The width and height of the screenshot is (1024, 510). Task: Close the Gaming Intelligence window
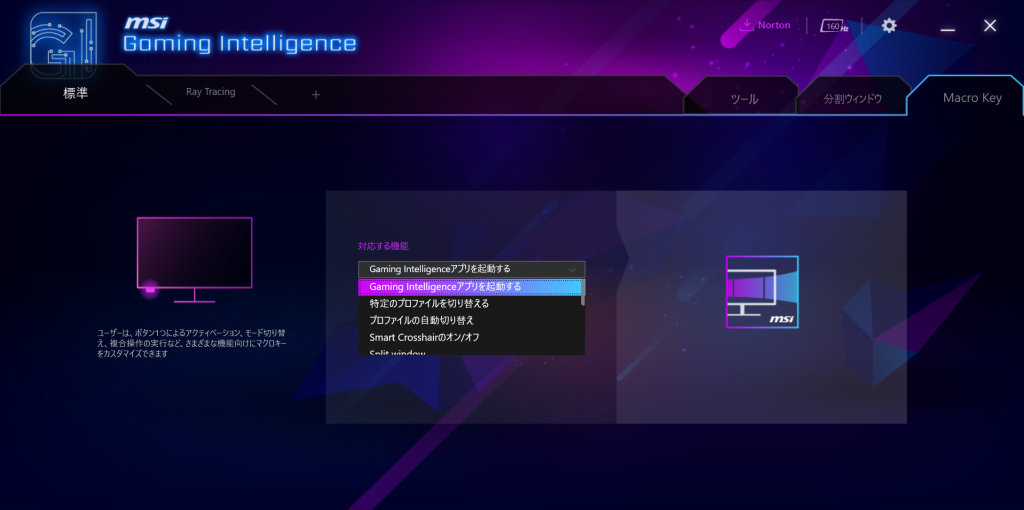point(990,25)
